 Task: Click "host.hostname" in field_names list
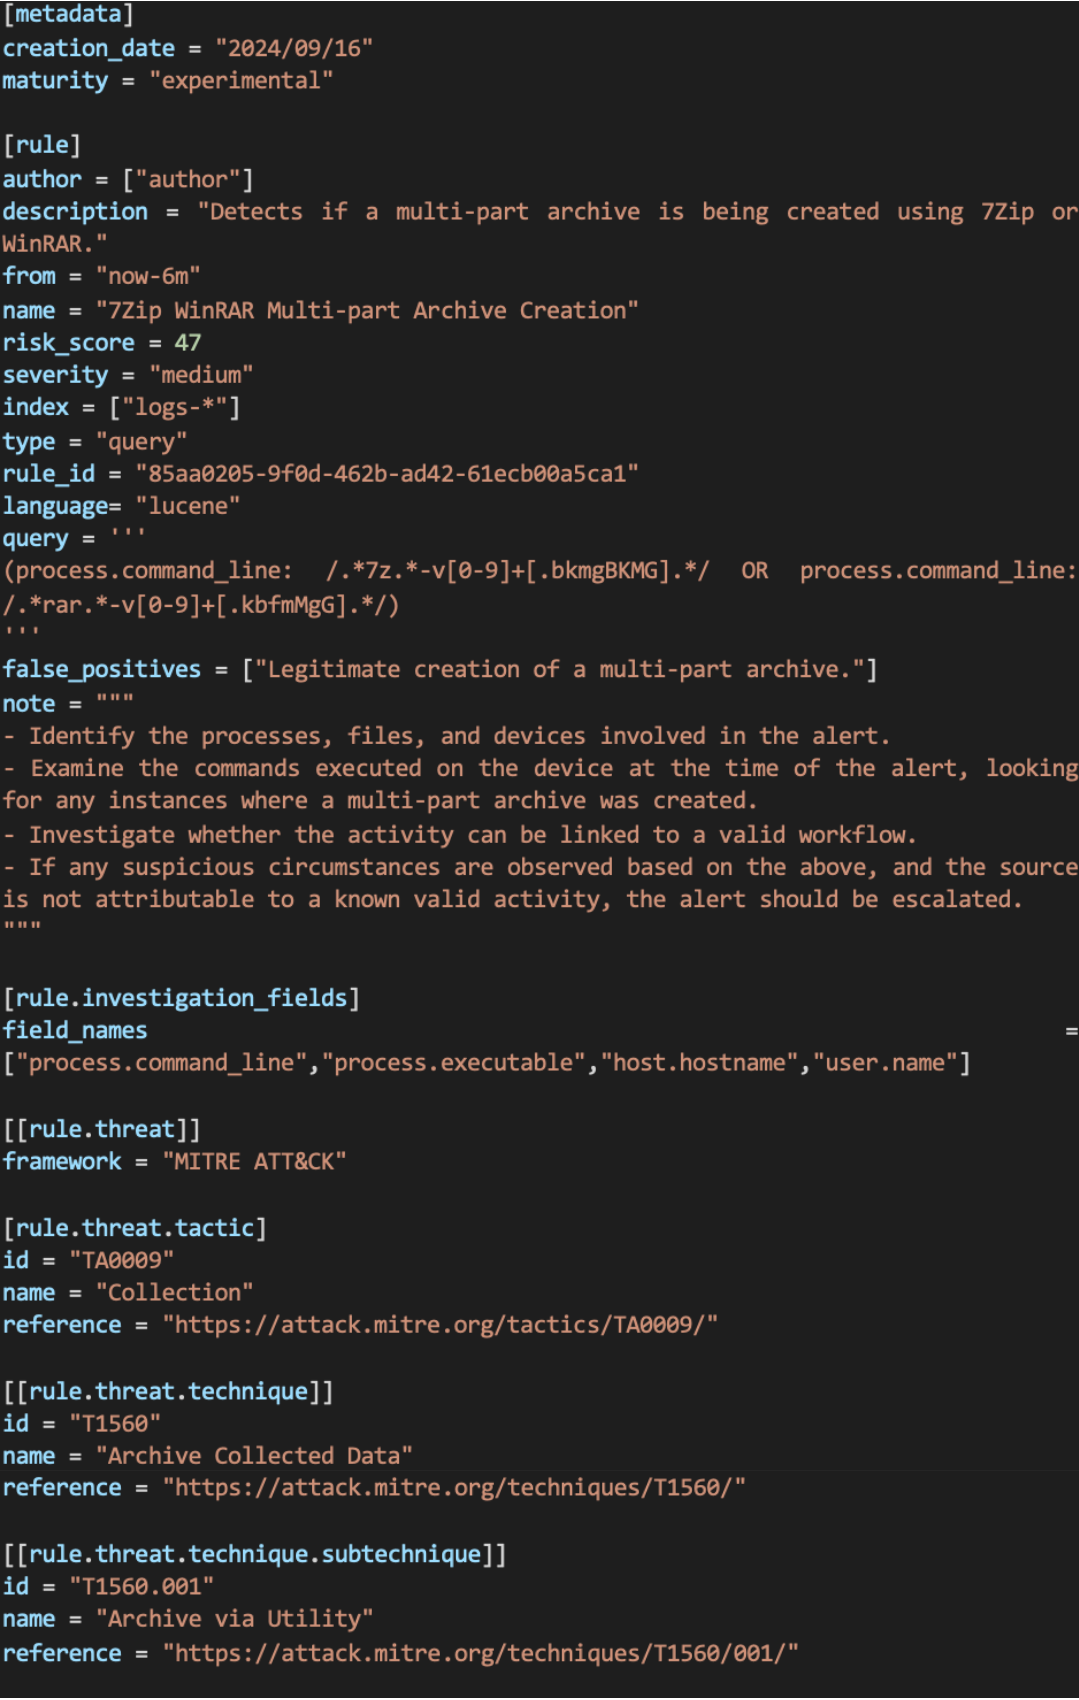[x=699, y=1062]
